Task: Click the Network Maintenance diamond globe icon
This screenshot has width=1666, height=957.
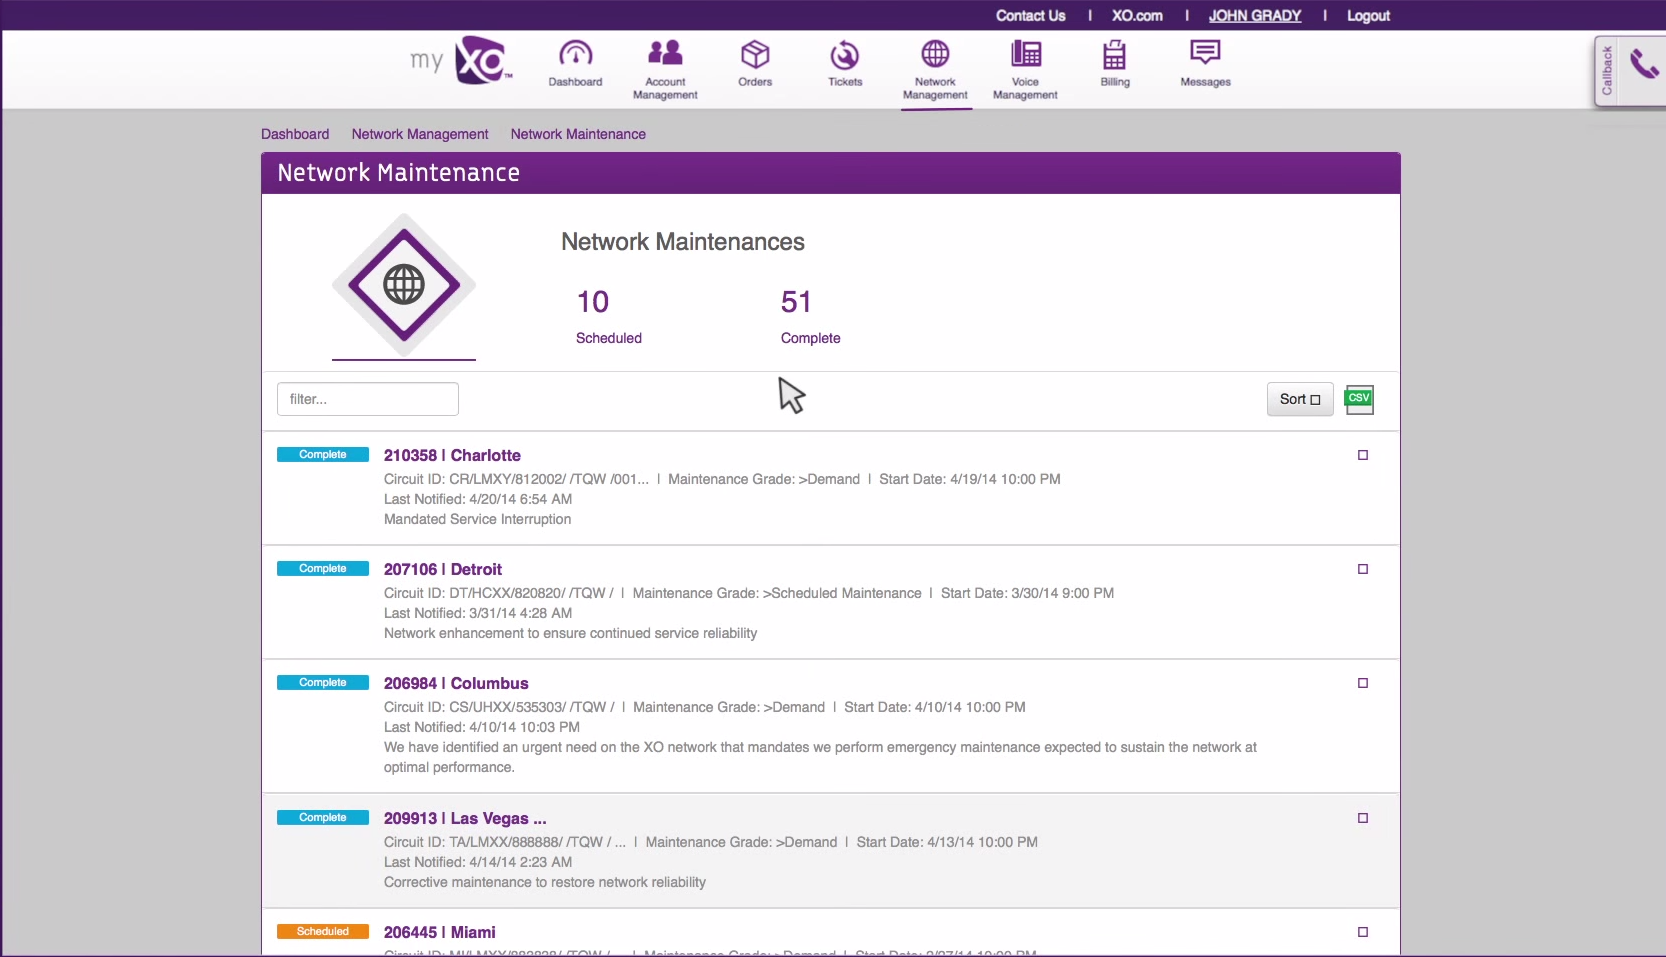Action: click(404, 285)
